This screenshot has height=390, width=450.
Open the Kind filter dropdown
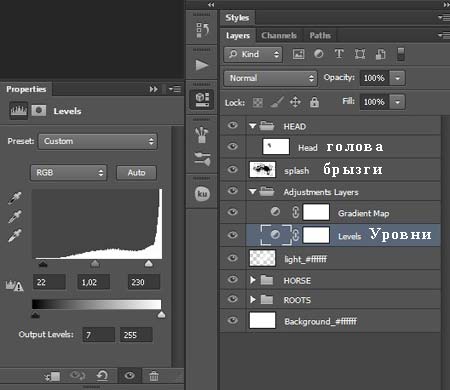pyautogui.click(x=253, y=54)
